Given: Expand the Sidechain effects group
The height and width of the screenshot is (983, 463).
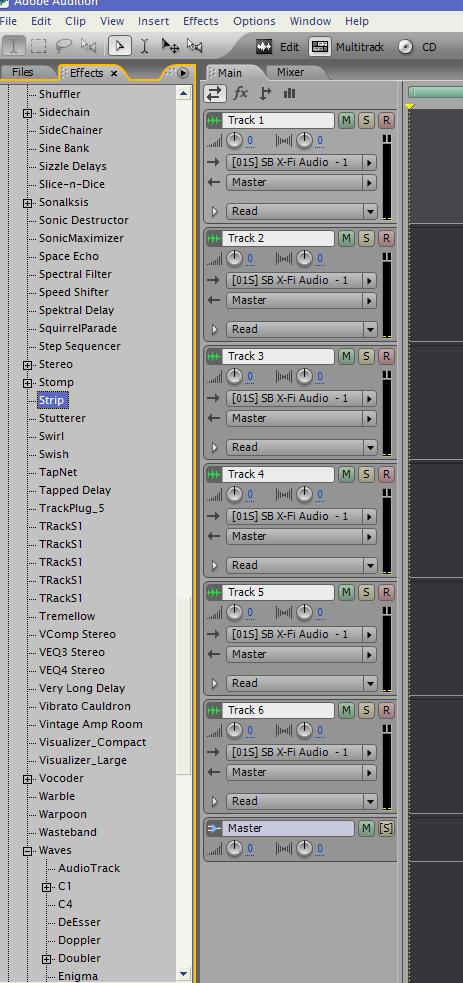Looking at the screenshot, I should [x=28, y=113].
